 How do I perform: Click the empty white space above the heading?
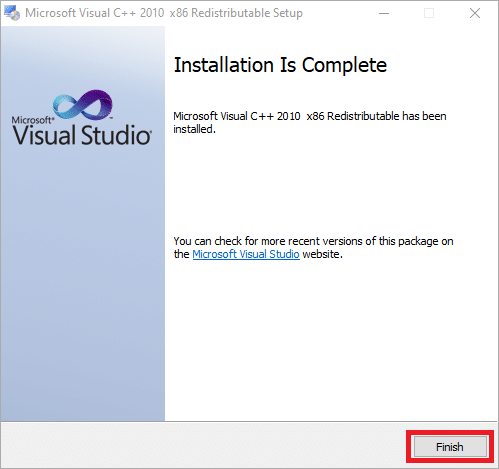pos(331,39)
